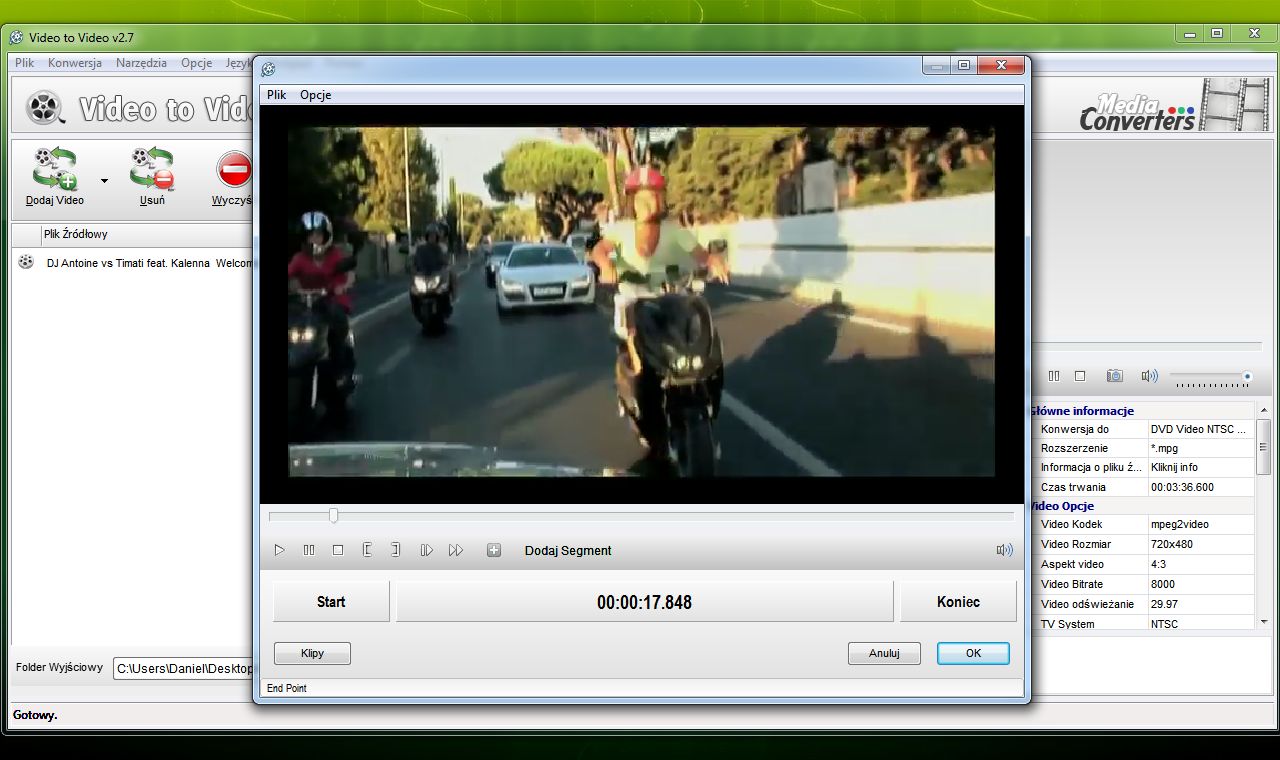
Task: Click the film reel icon beside DJ Antoine file
Action: pos(26,262)
